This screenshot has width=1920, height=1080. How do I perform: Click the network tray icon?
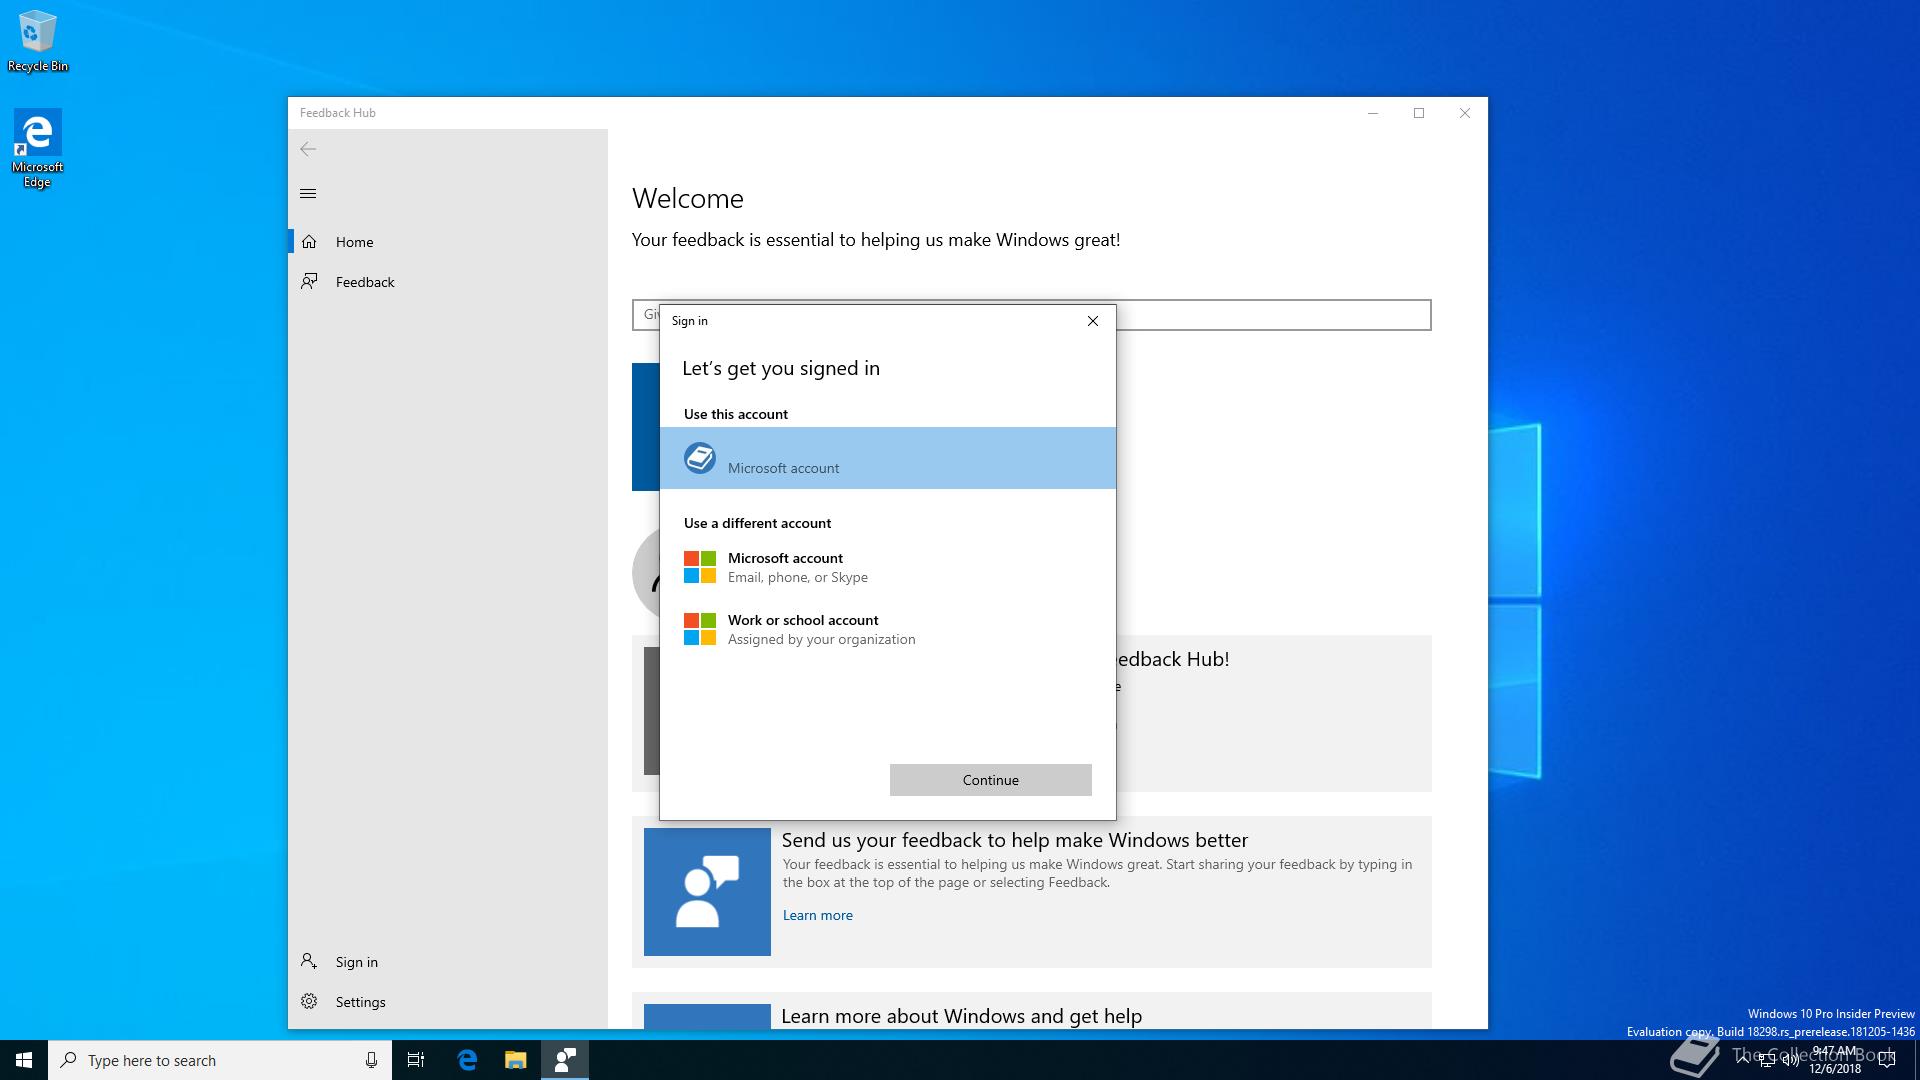point(1766,1061)
